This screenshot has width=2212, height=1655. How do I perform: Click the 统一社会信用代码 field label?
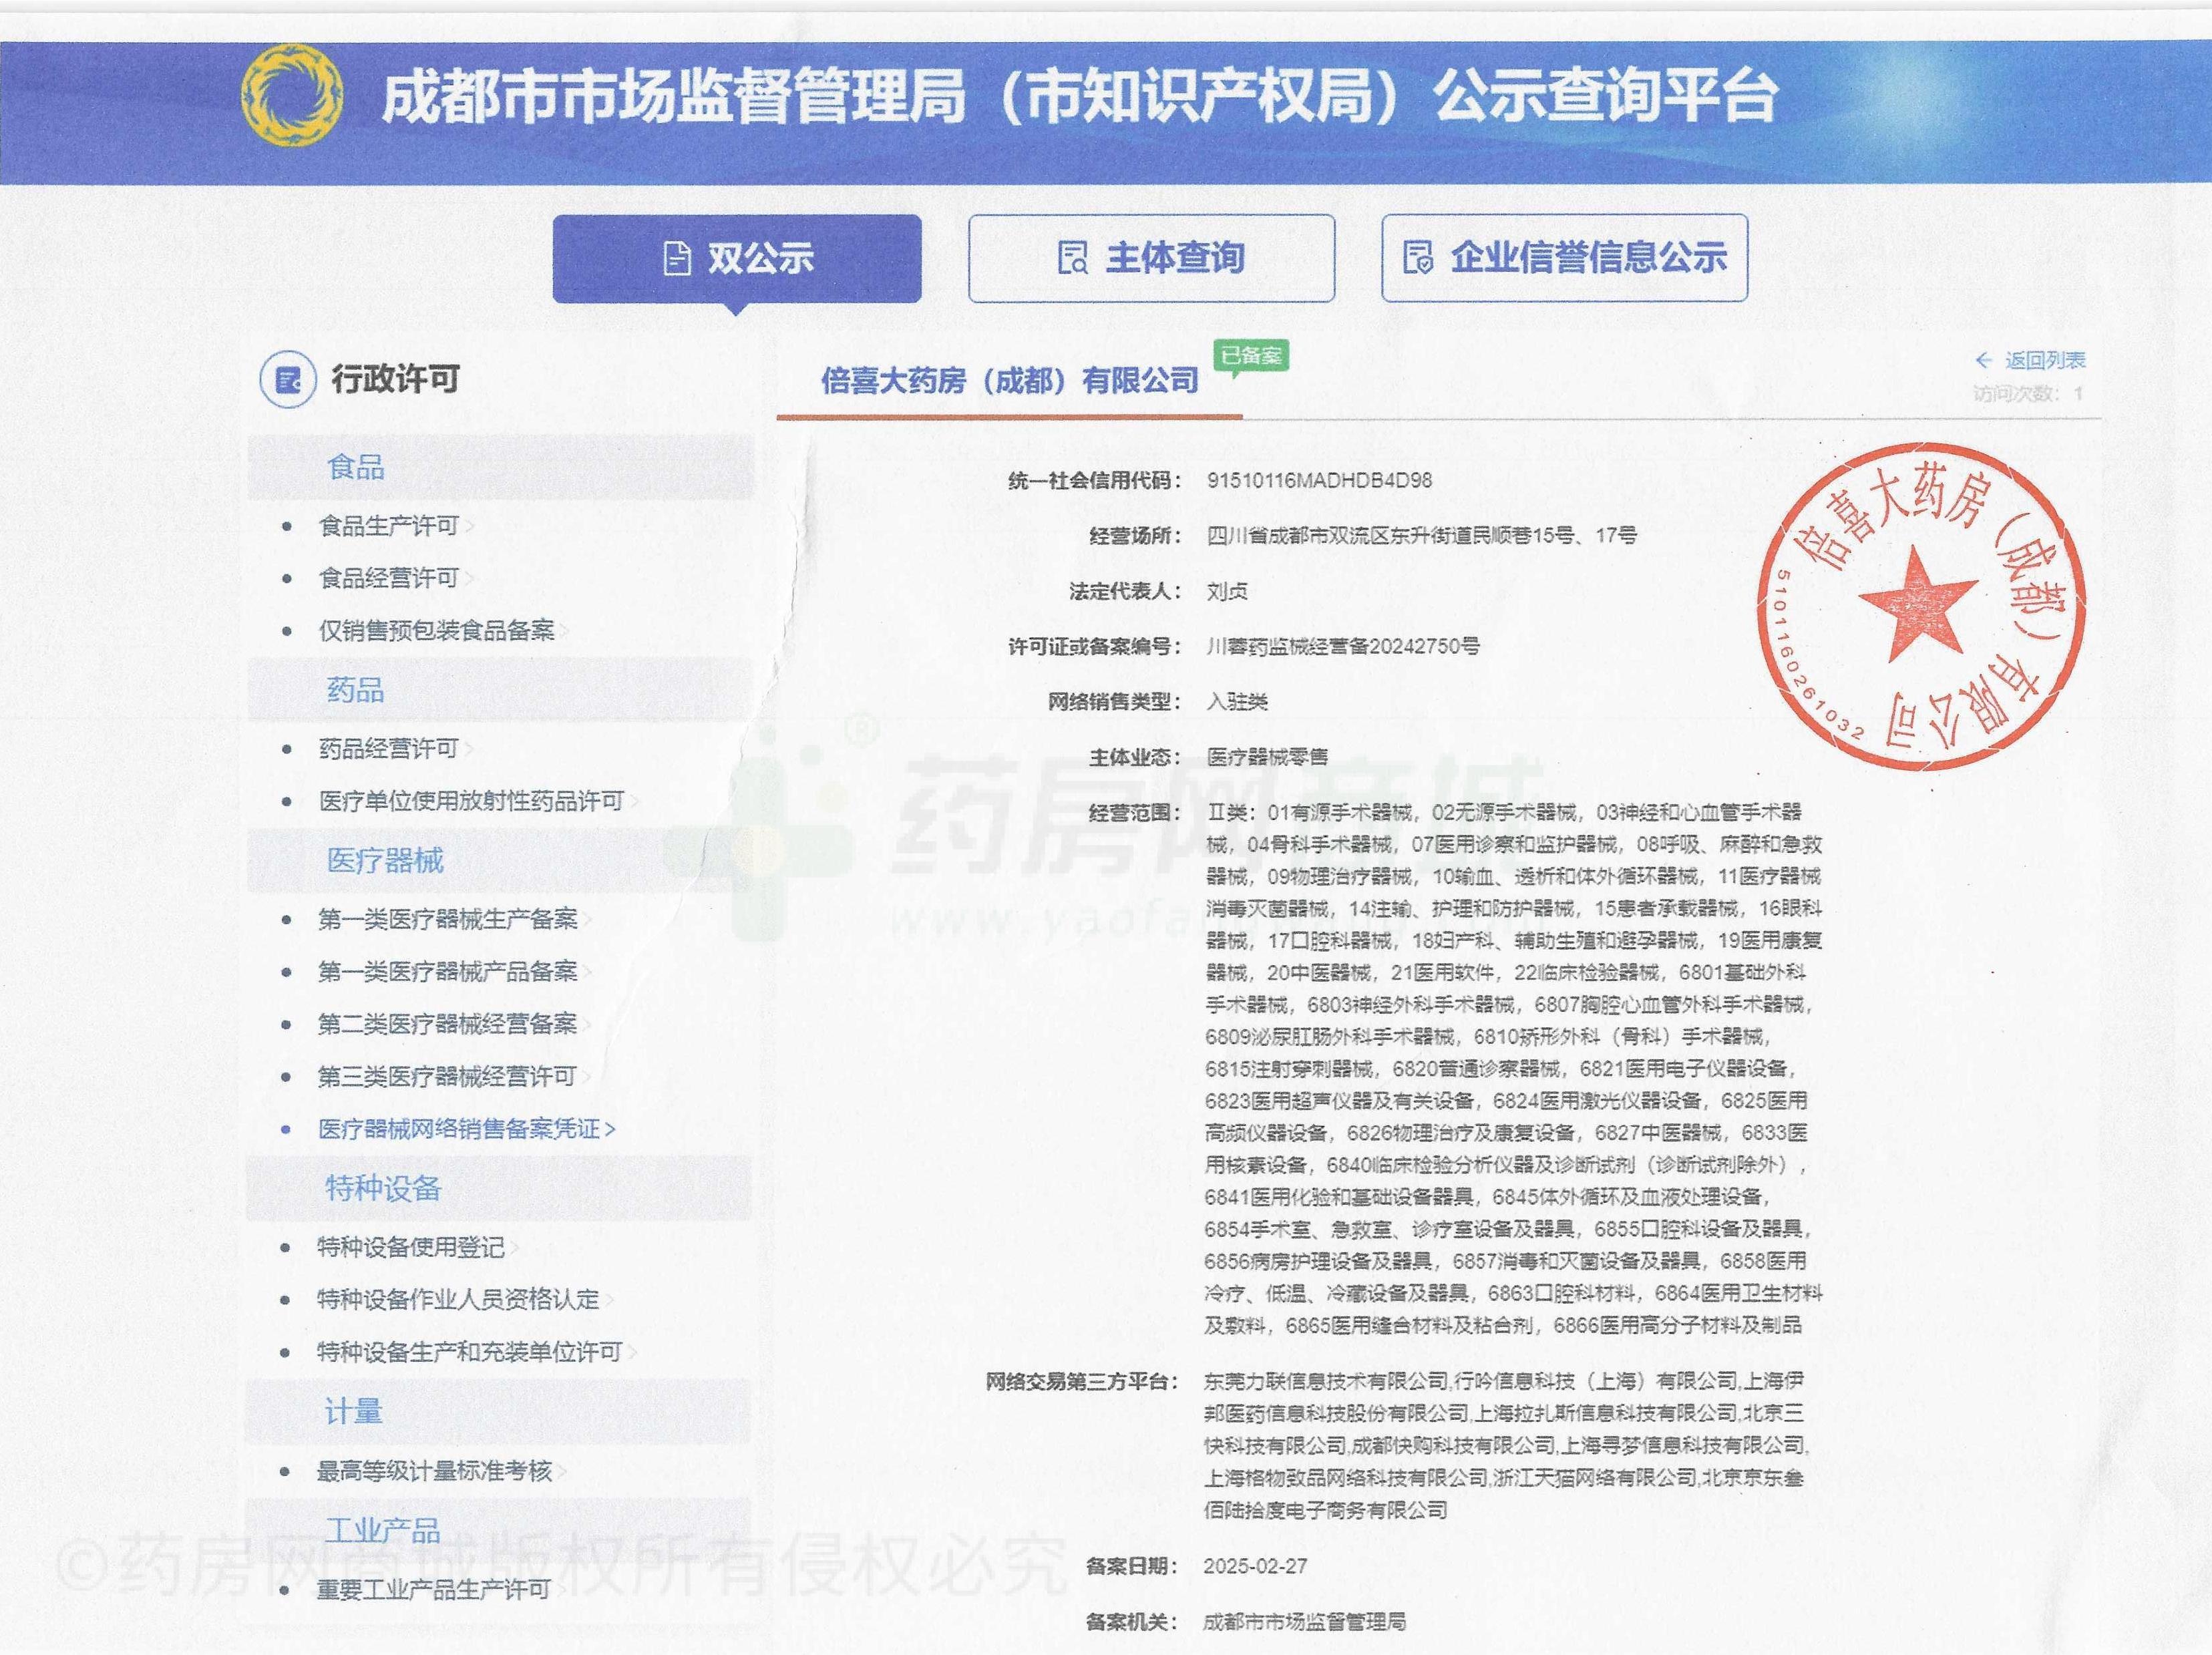[x=1094, y=480]
